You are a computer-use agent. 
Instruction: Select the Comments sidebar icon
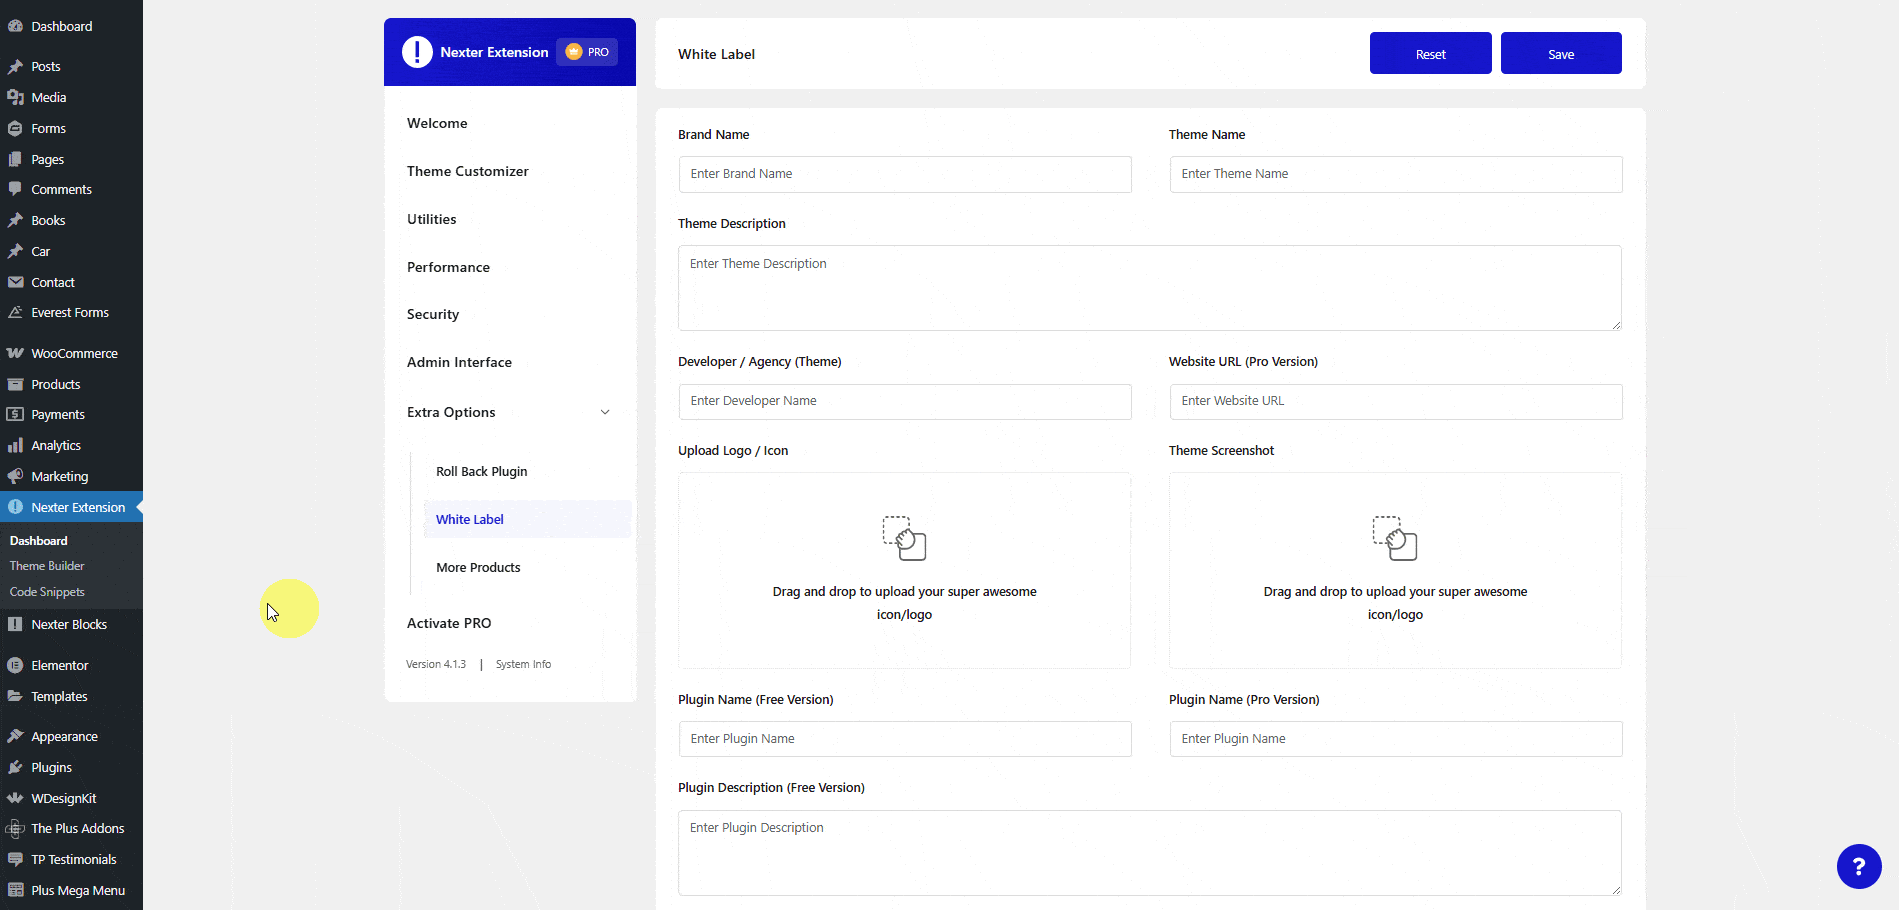(x=16, y=189)
